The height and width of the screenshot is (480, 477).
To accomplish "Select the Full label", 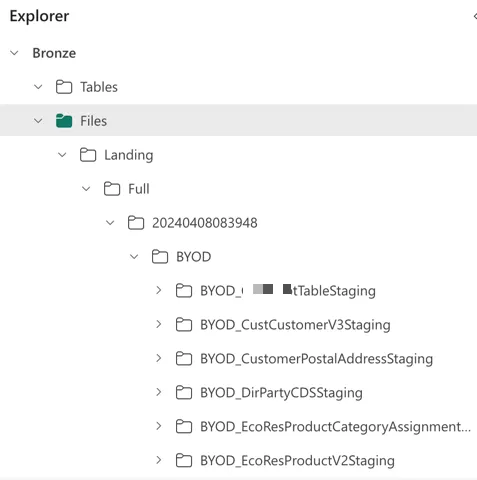I will [x=139, y=189].
